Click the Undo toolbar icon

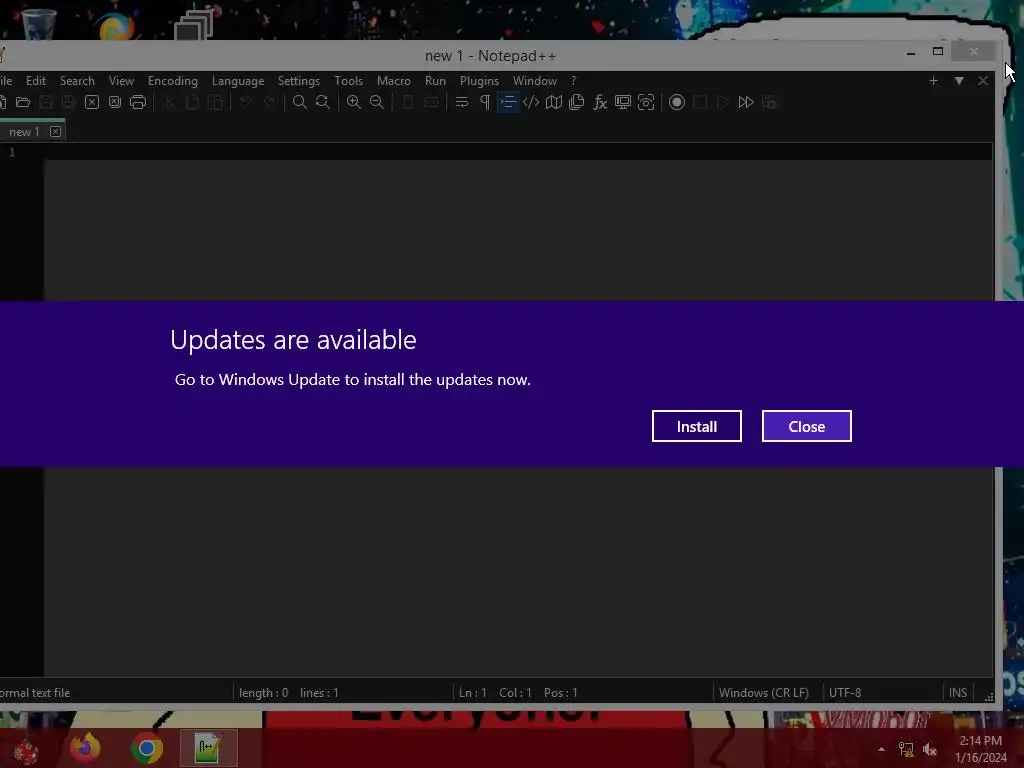tap(246, 102)
